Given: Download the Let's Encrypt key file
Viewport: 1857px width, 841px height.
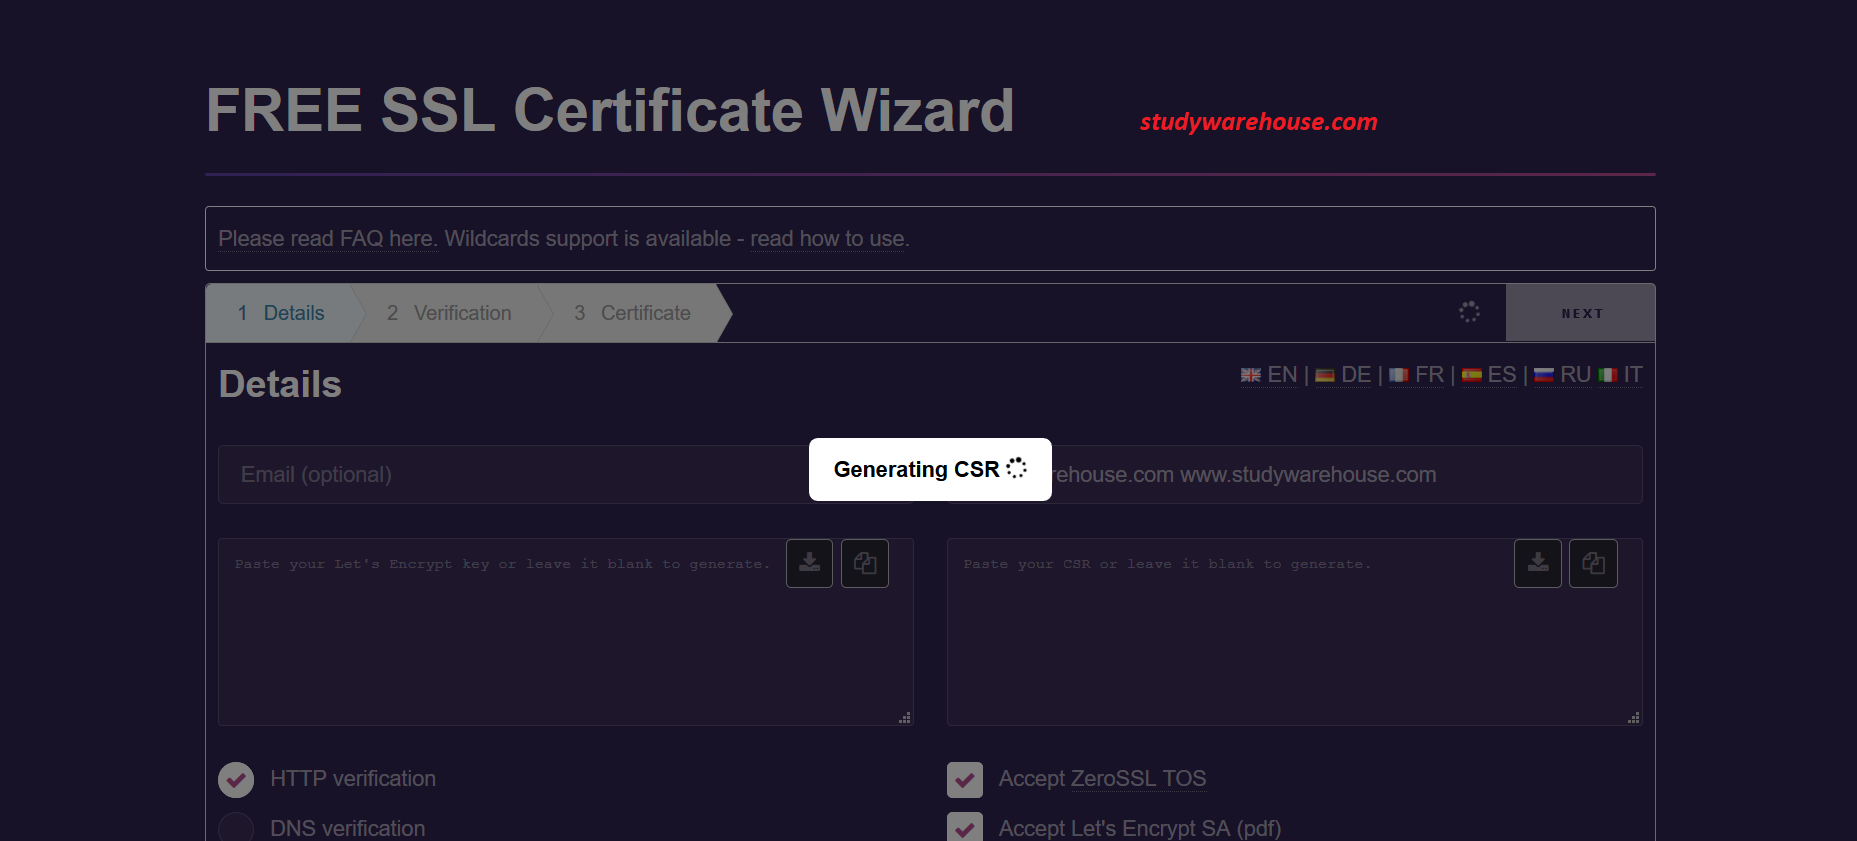Looking at the screenshot, I should click(x=809, y=563).
